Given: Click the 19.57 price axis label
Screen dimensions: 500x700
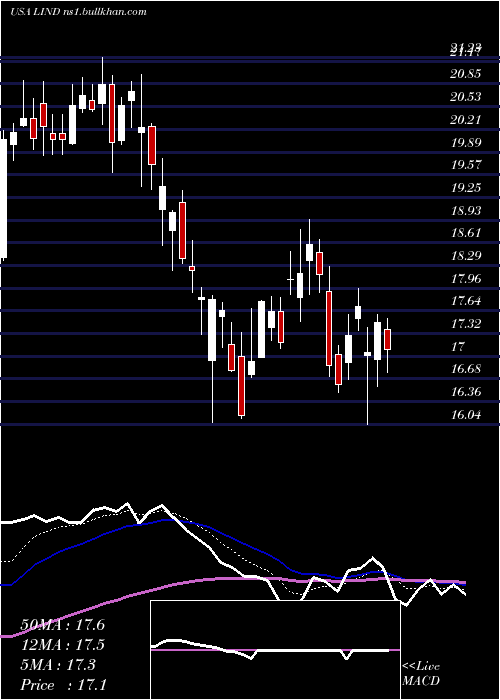Looking at the screenshot, I should coord(466,165).
